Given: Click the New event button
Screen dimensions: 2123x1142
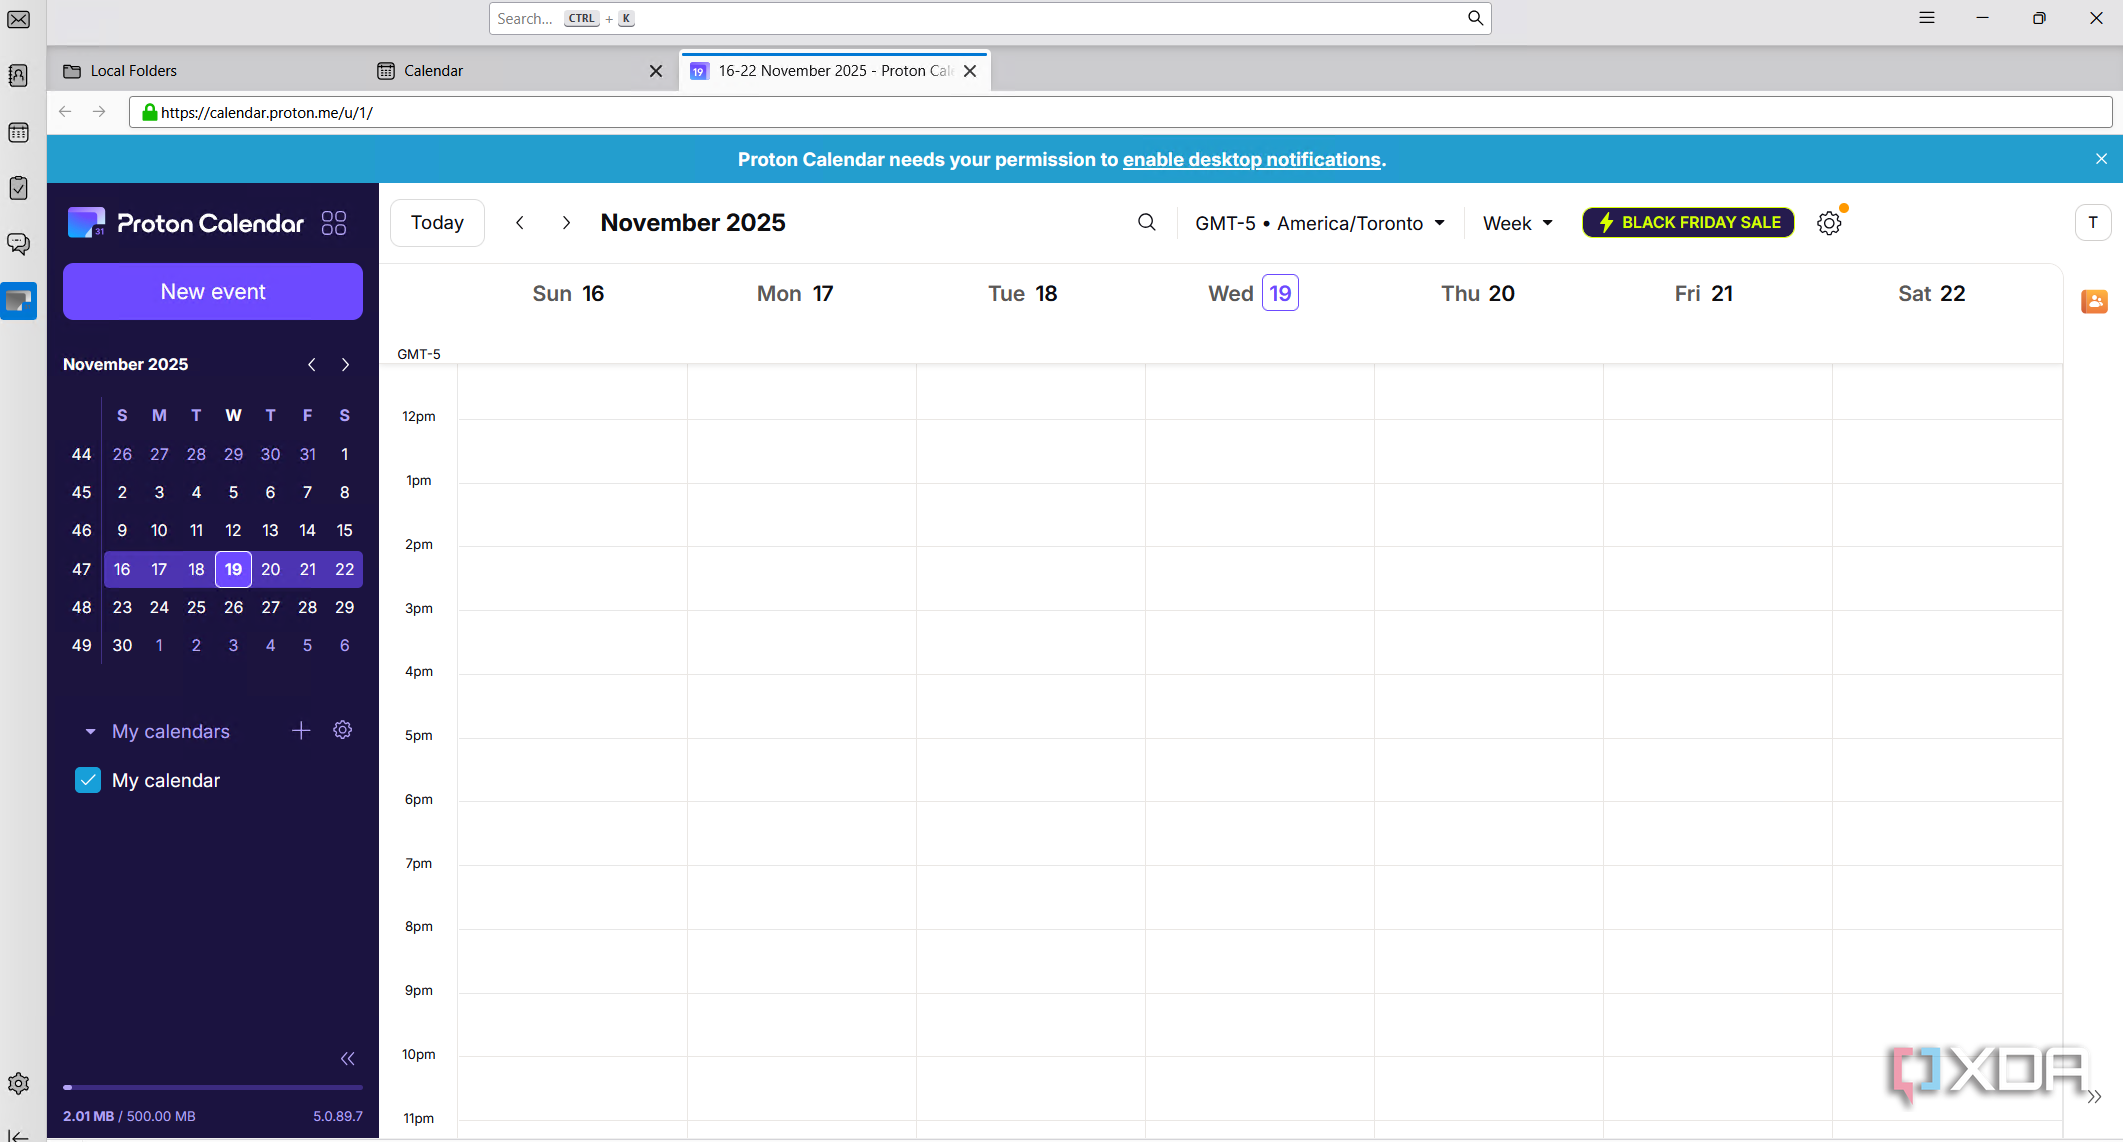Looking at the screenshot, I should point(213,292).
